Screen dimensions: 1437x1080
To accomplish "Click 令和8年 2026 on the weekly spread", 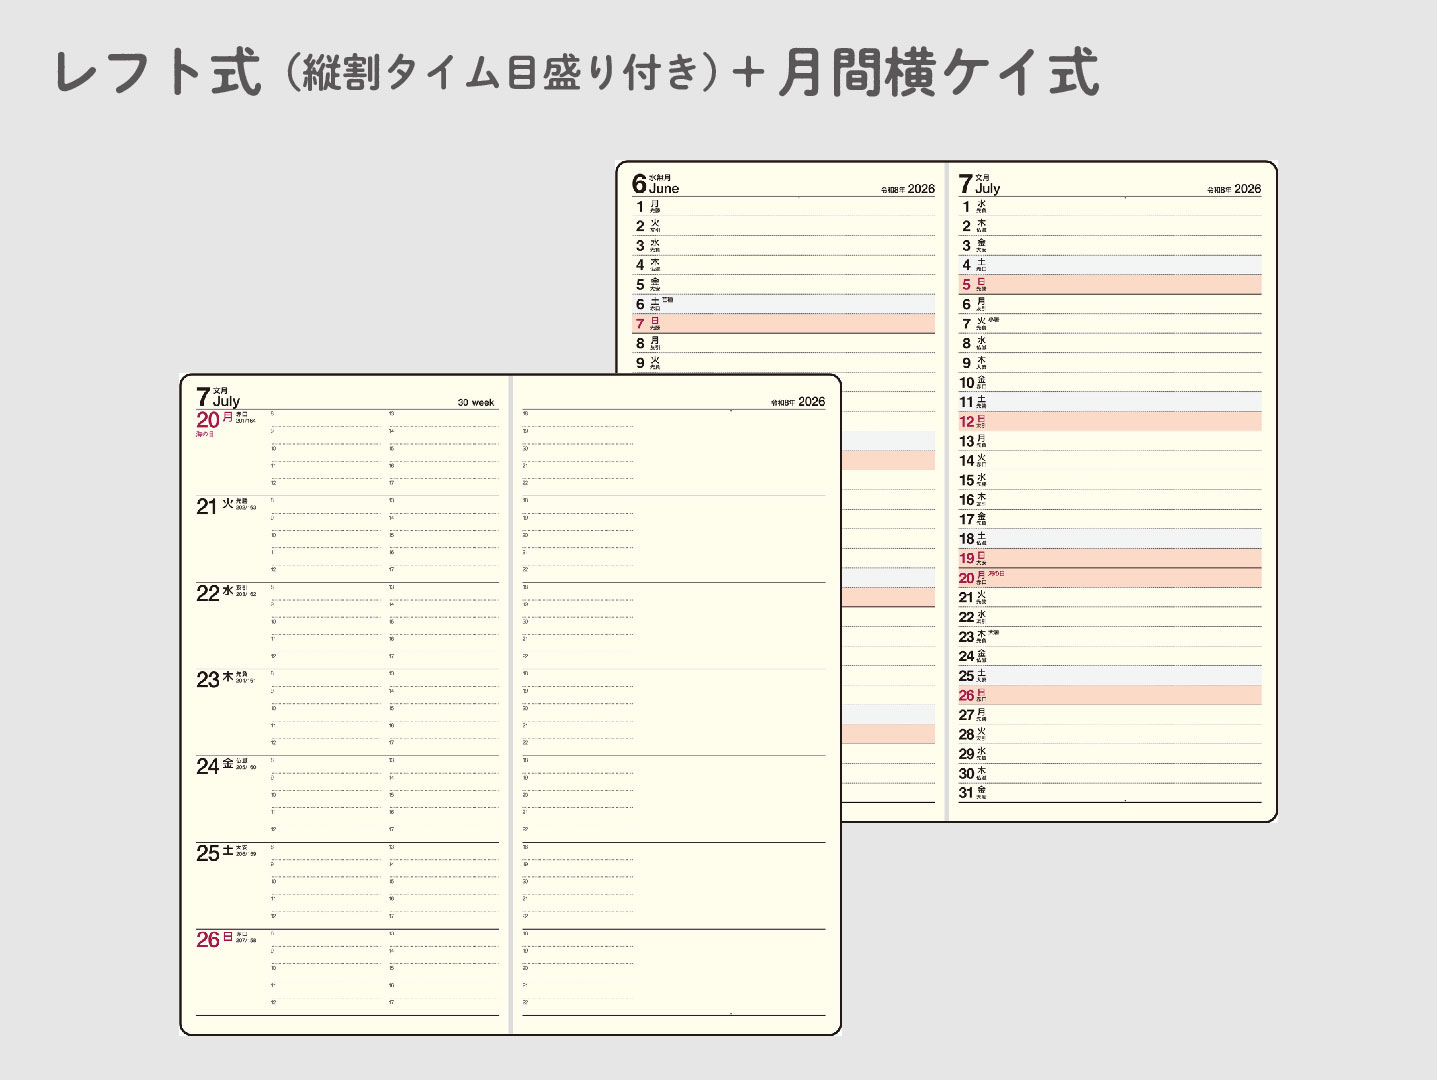I will click(798, 402).
